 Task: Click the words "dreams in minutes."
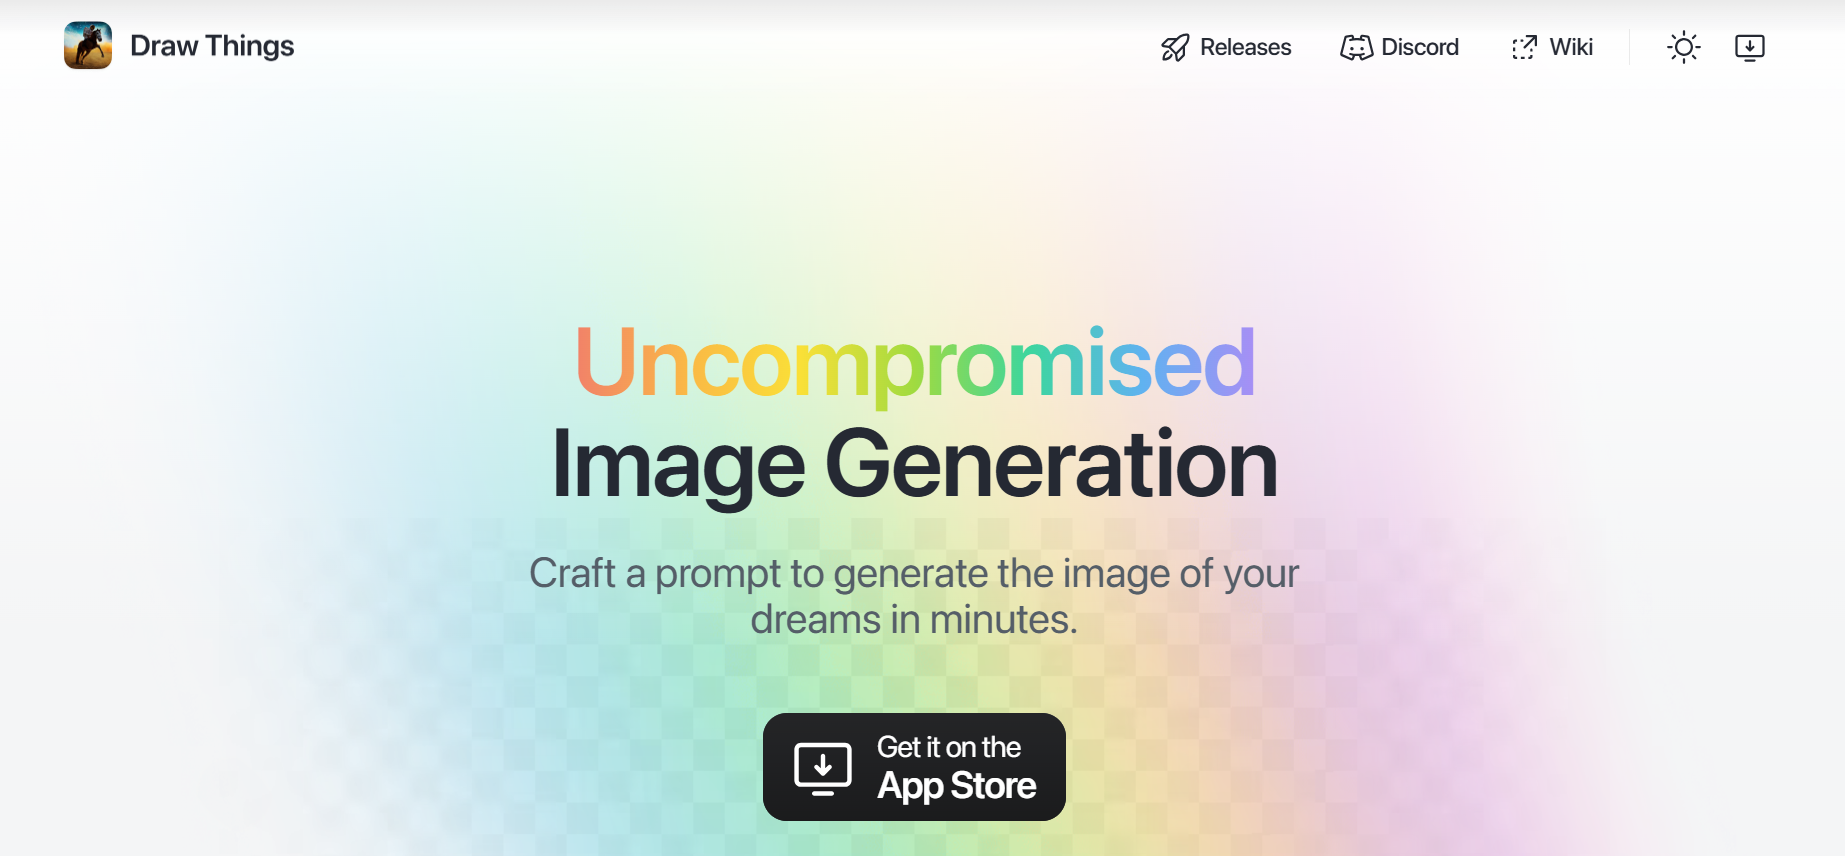[x=914, y=620]
